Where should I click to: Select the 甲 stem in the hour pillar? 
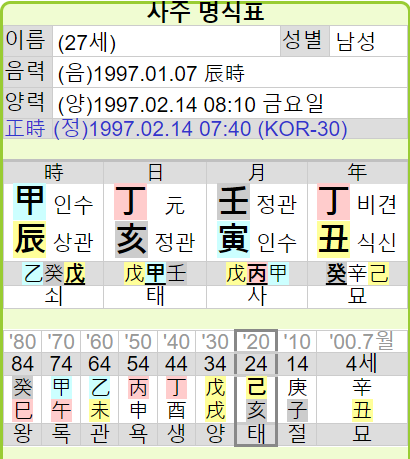29,201
